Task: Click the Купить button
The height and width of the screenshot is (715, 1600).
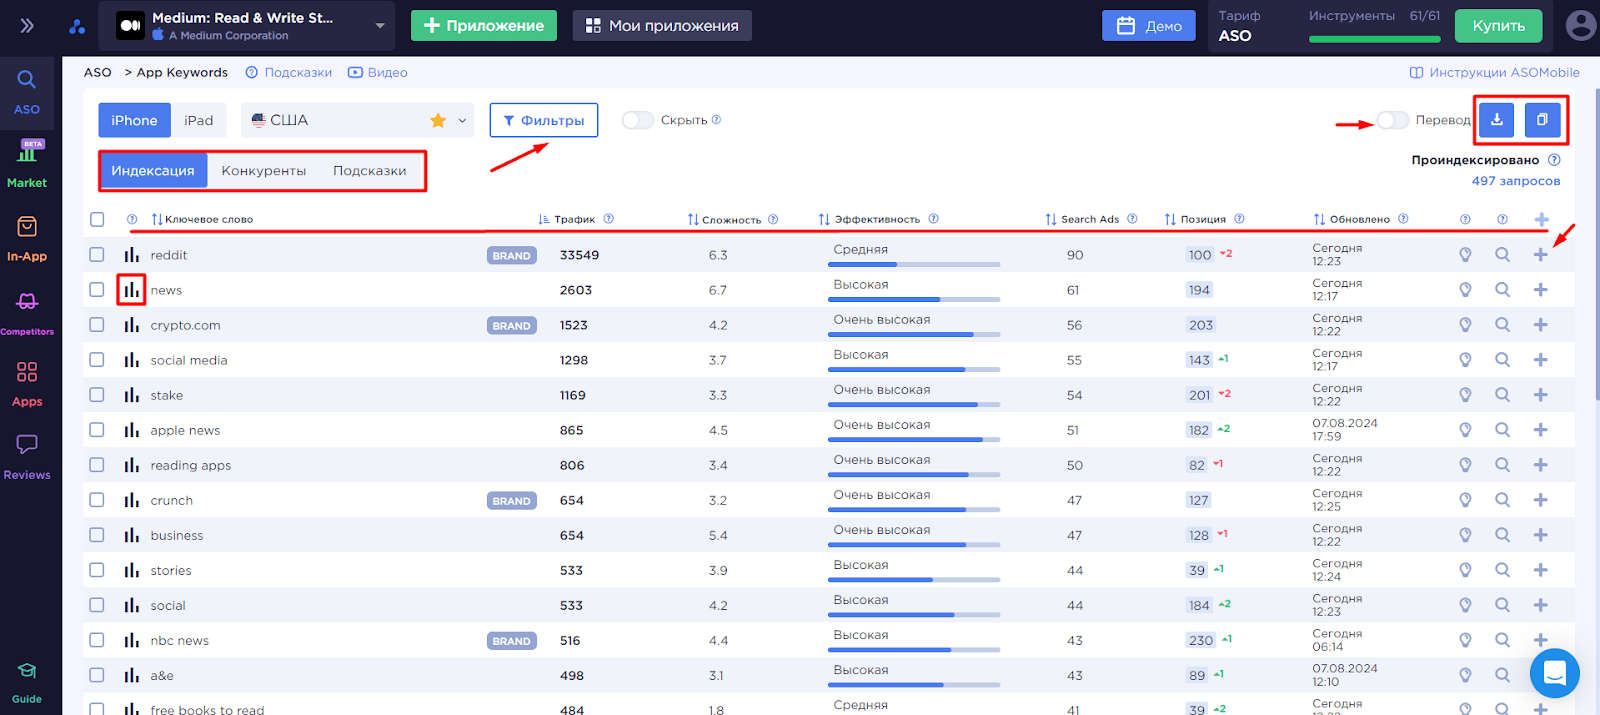Action: point(1498,26)
